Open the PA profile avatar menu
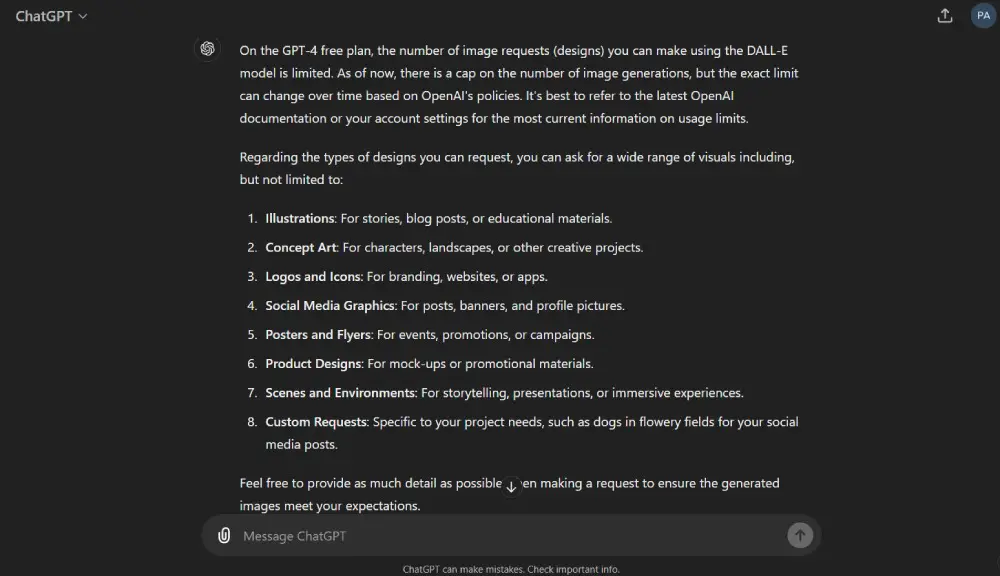 tap(983, 15)
